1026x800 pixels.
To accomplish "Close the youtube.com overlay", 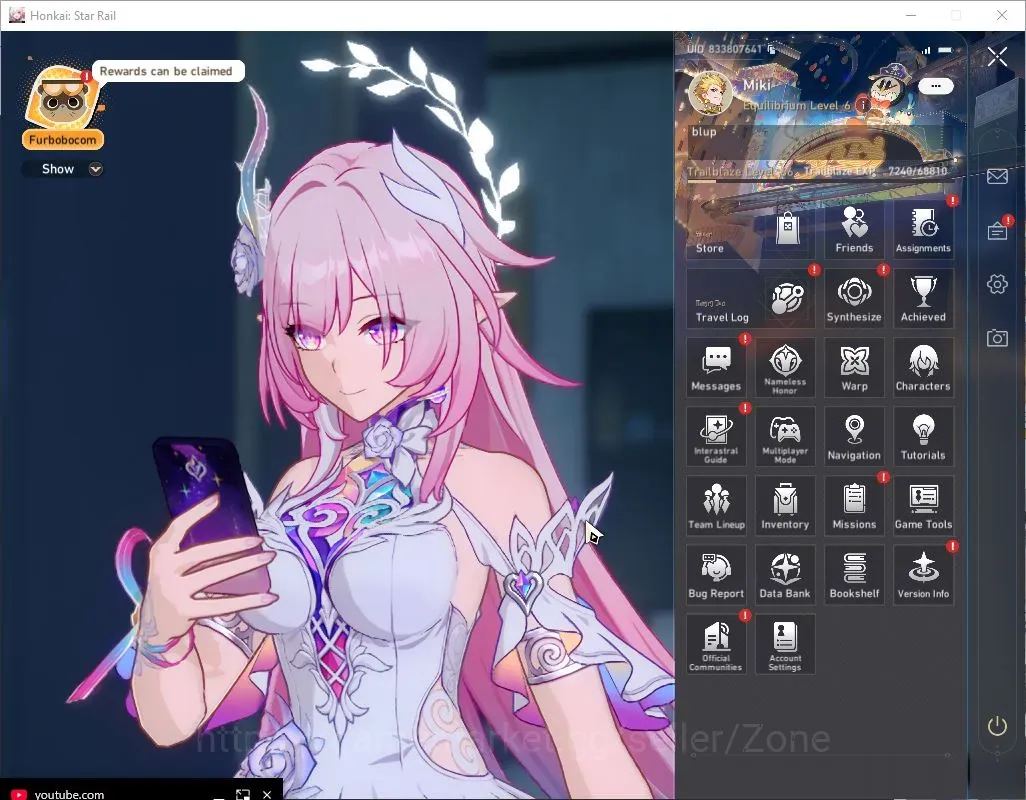I will click(x=267, y=794).
